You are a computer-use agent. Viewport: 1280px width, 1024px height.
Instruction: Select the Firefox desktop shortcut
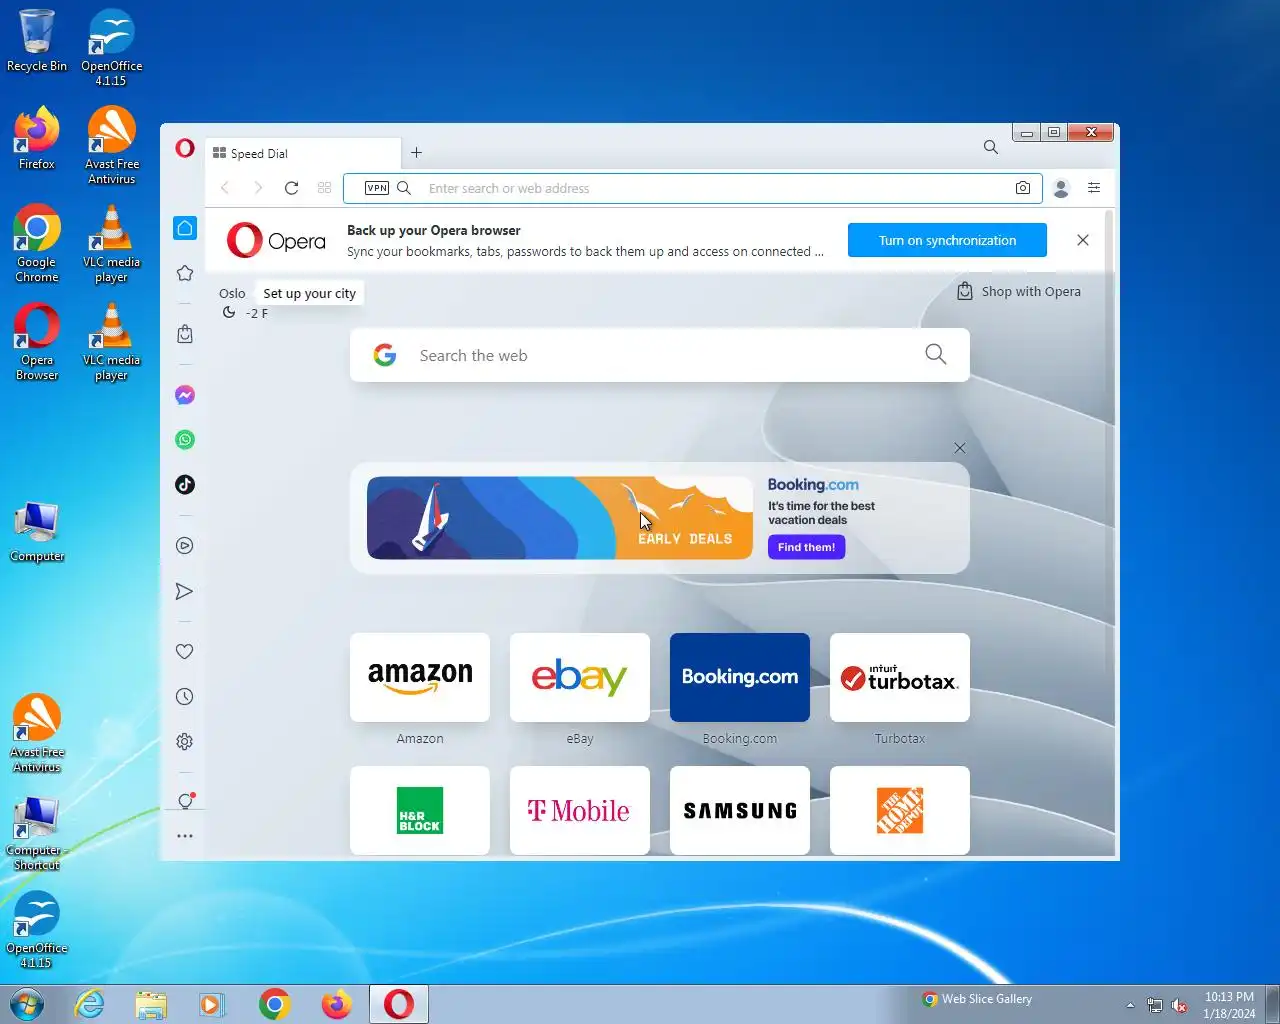coord(37,138)
